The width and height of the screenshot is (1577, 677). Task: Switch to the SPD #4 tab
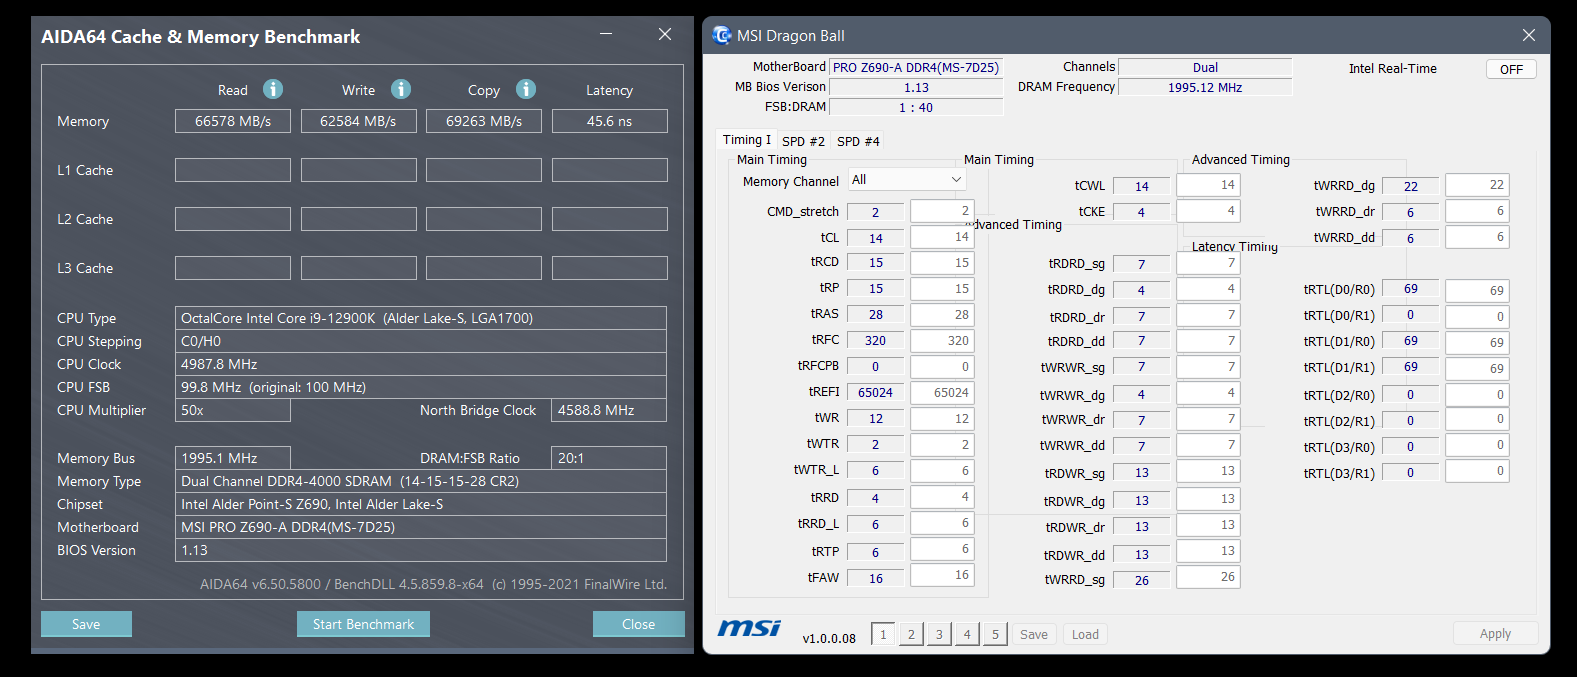858,141
